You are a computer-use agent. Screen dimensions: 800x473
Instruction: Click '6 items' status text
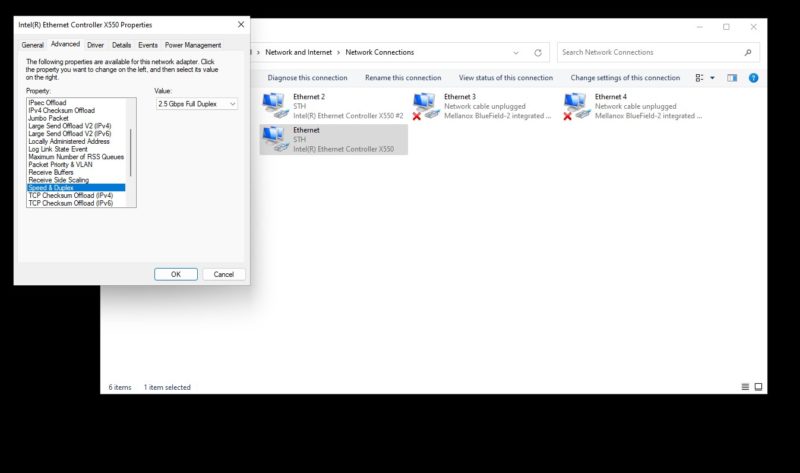pyautogui.click(x=119, y=387)
